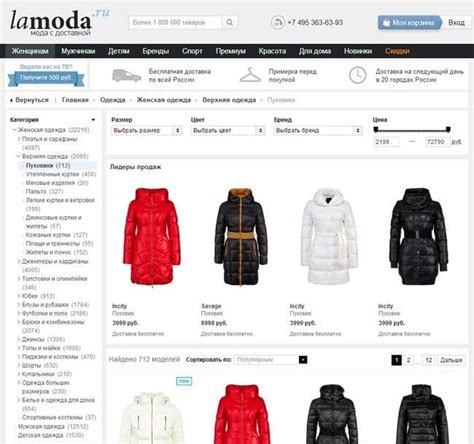Open the Выбрать бренд dropdown
The width and height of the screenshot is (474, 444).
318,130
